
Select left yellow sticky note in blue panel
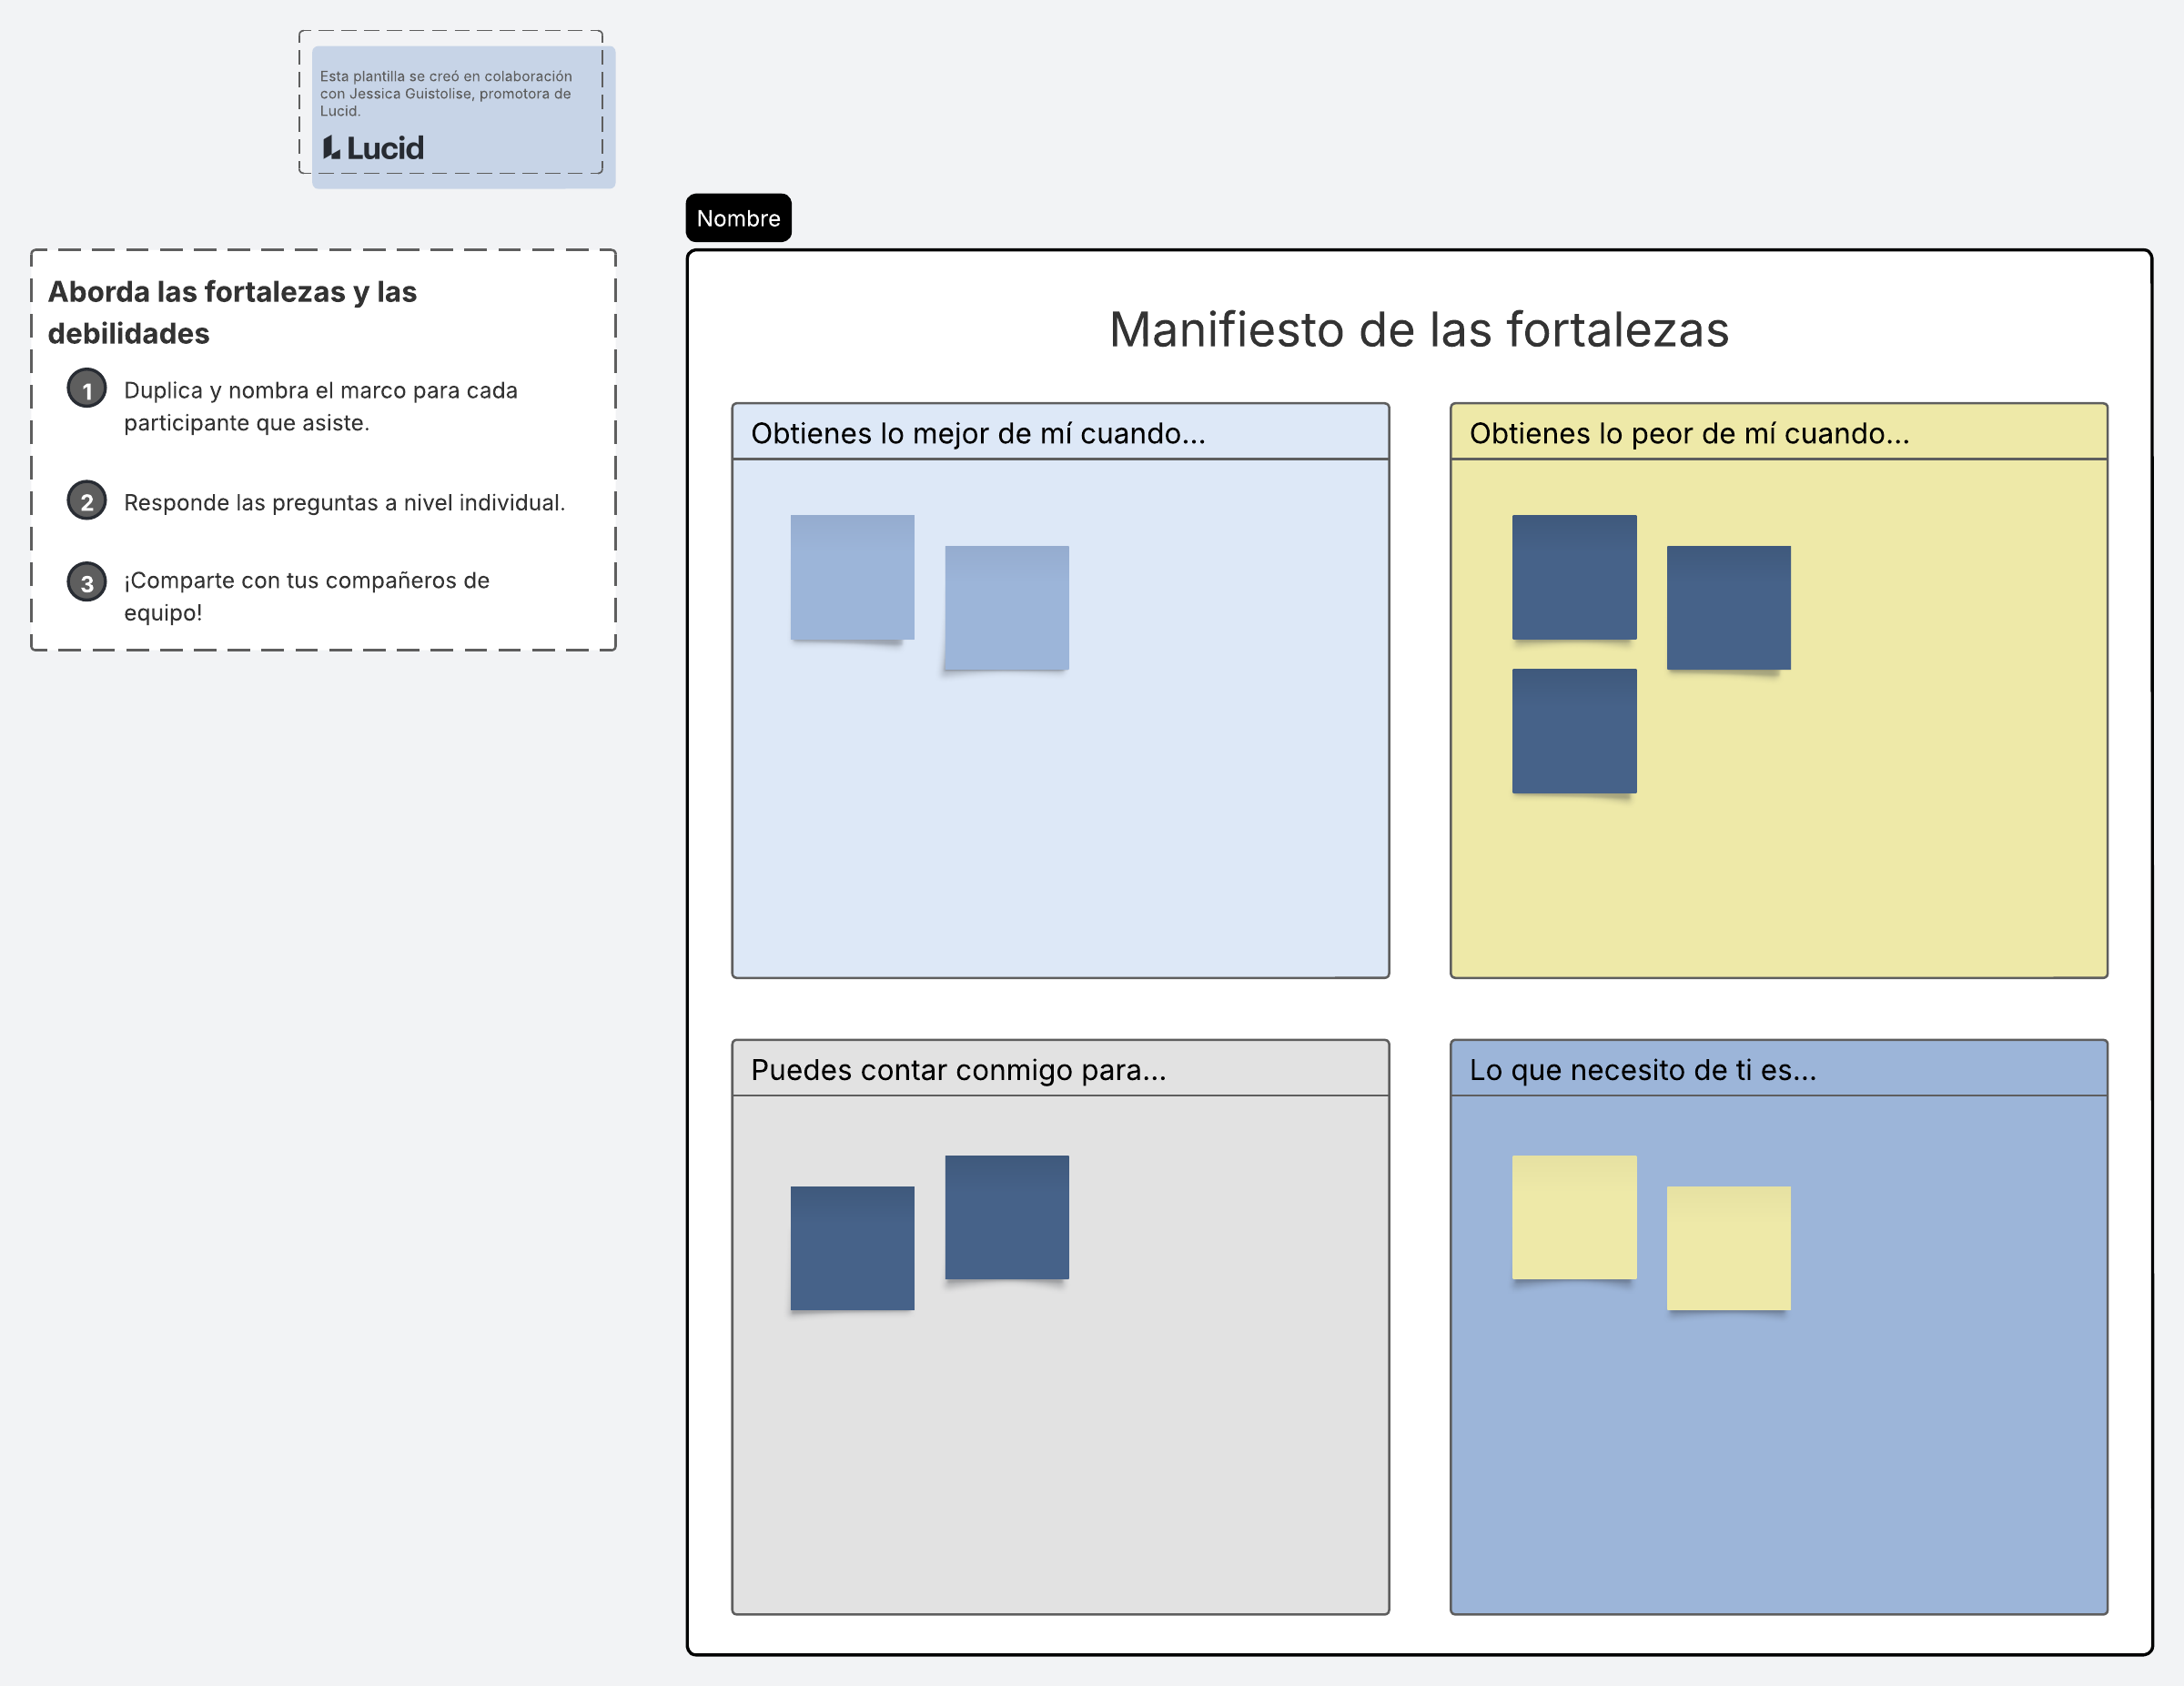tap(1574, 1217)
